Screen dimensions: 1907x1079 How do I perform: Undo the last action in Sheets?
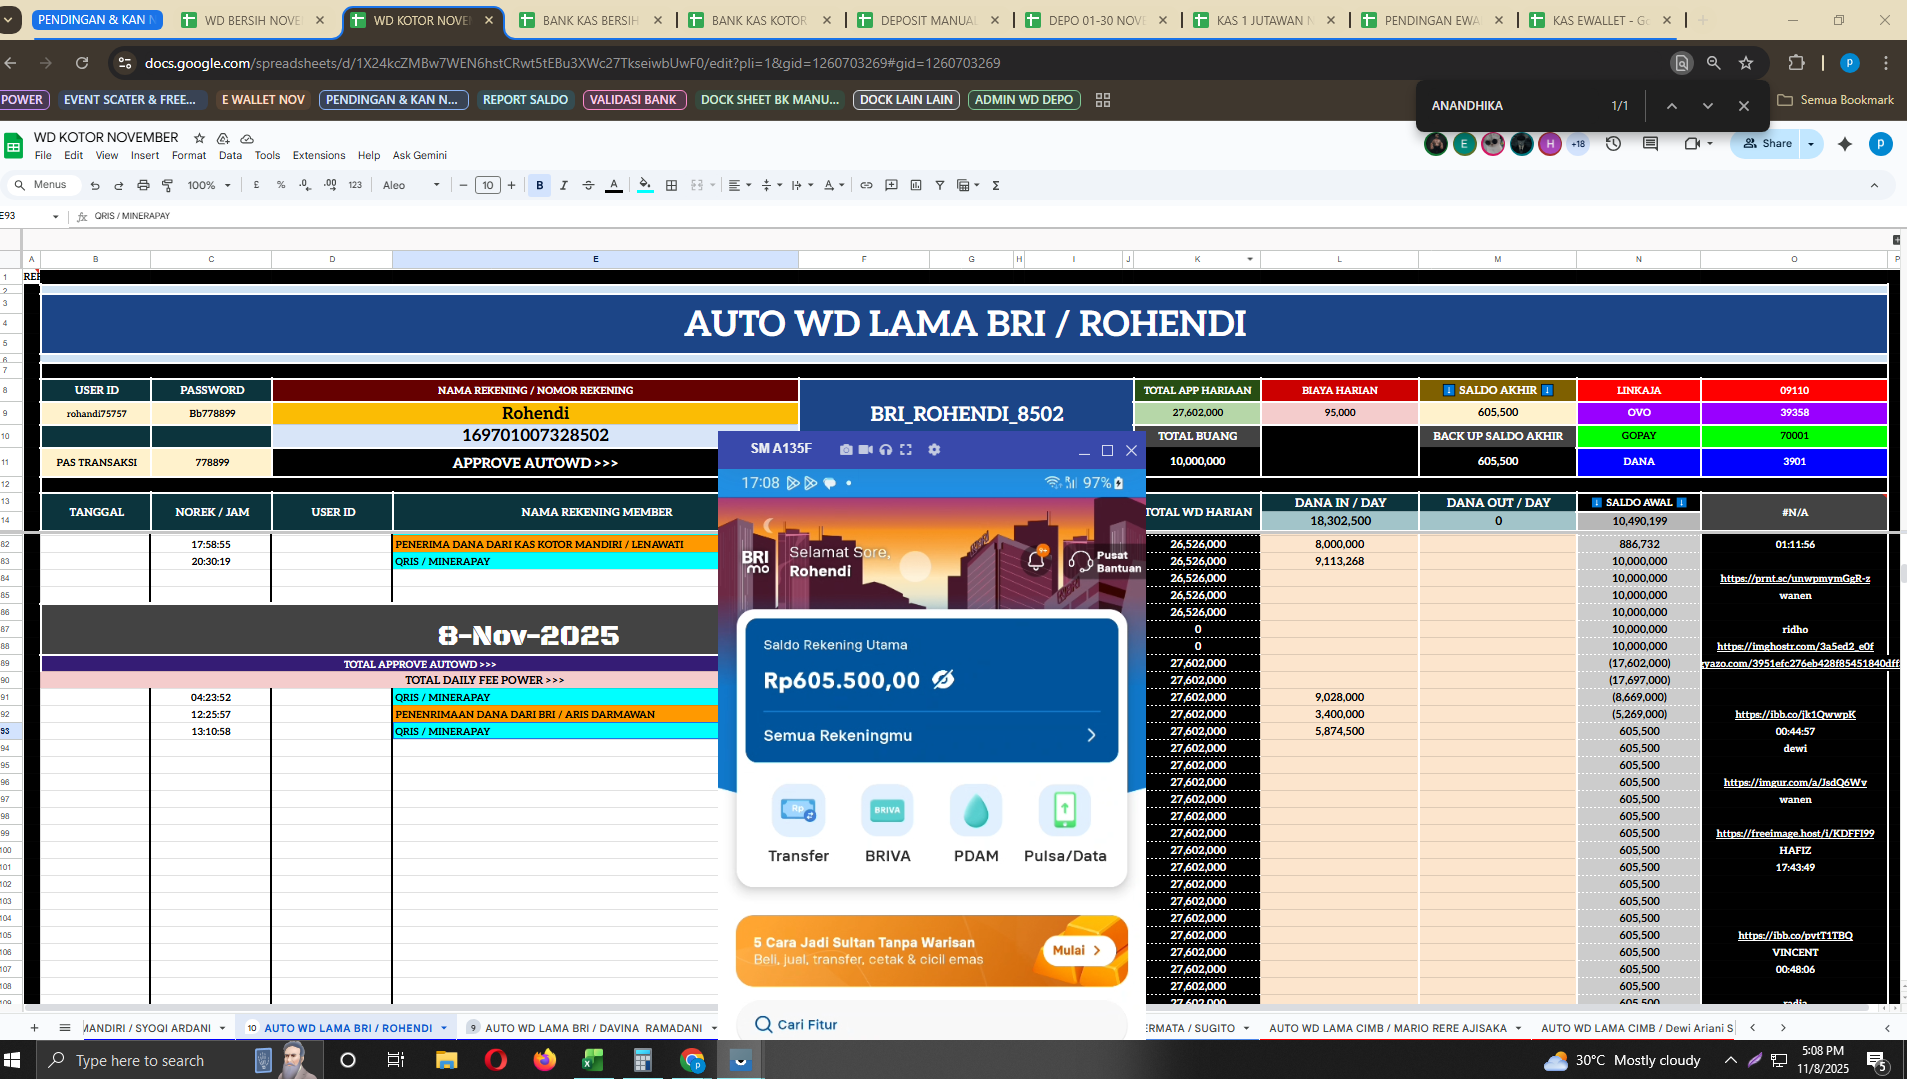tap(95, 185)
